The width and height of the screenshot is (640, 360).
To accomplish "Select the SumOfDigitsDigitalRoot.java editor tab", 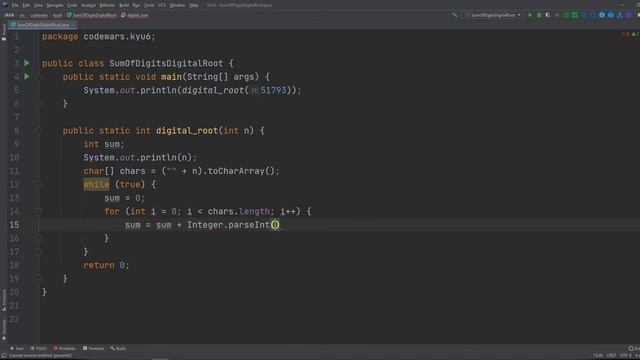I will (x=42, y=25).
